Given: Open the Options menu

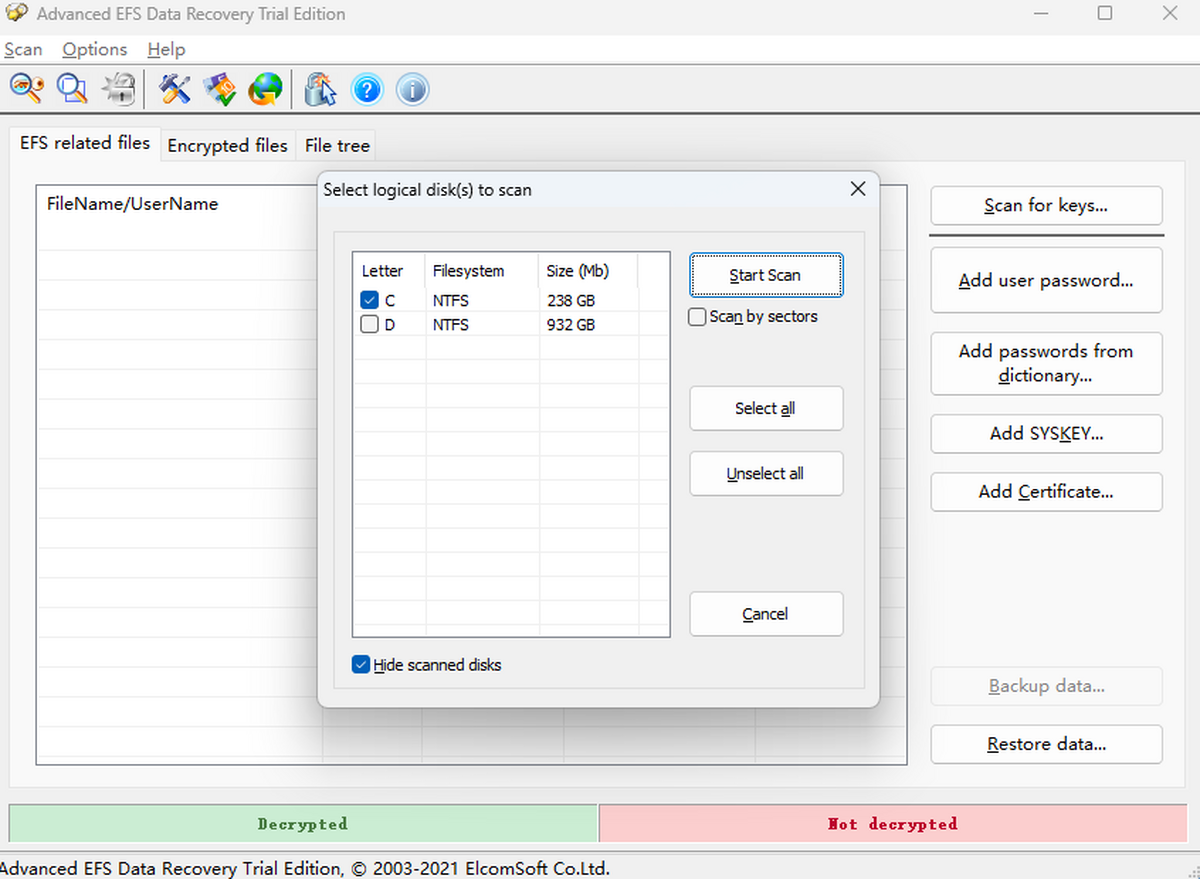Looking at the screenshot, I should (95, 49).
